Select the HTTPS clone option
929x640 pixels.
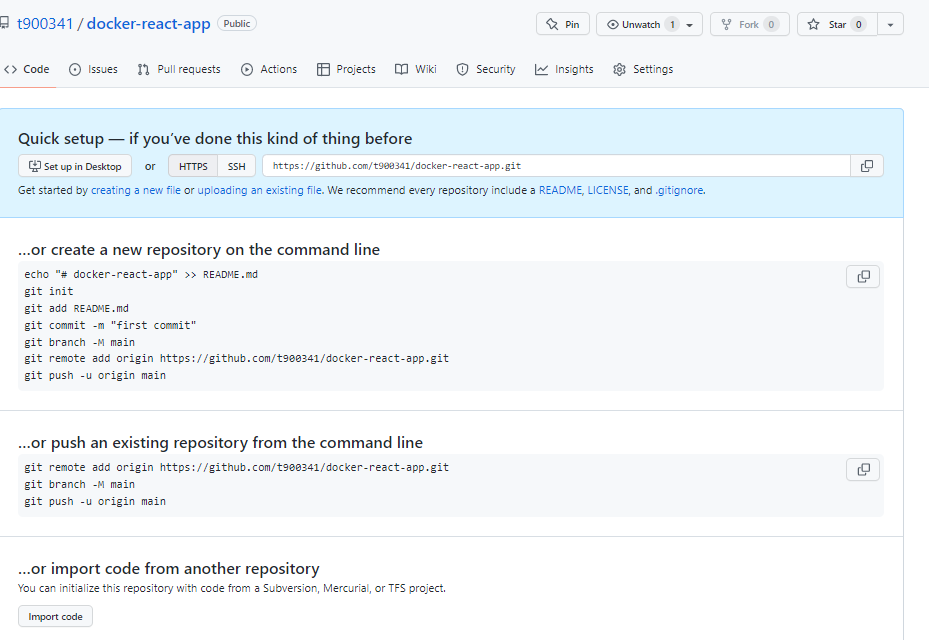pyautogui.click(x=193, y=166)
